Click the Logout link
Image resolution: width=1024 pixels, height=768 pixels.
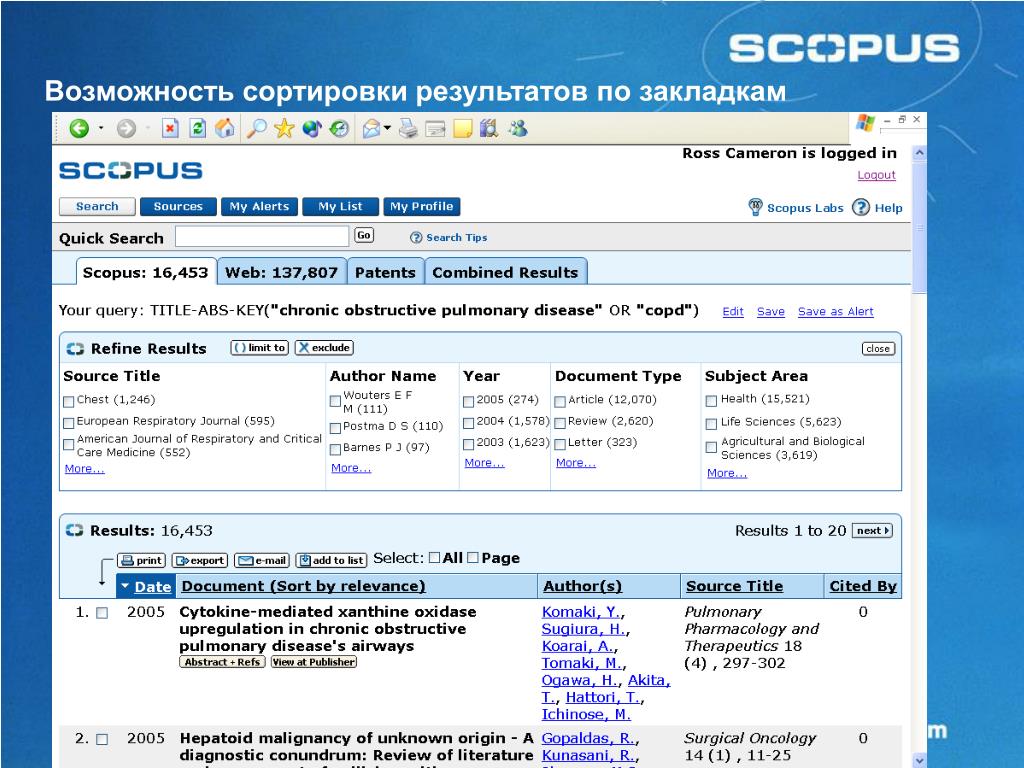[x=876, y=175]
